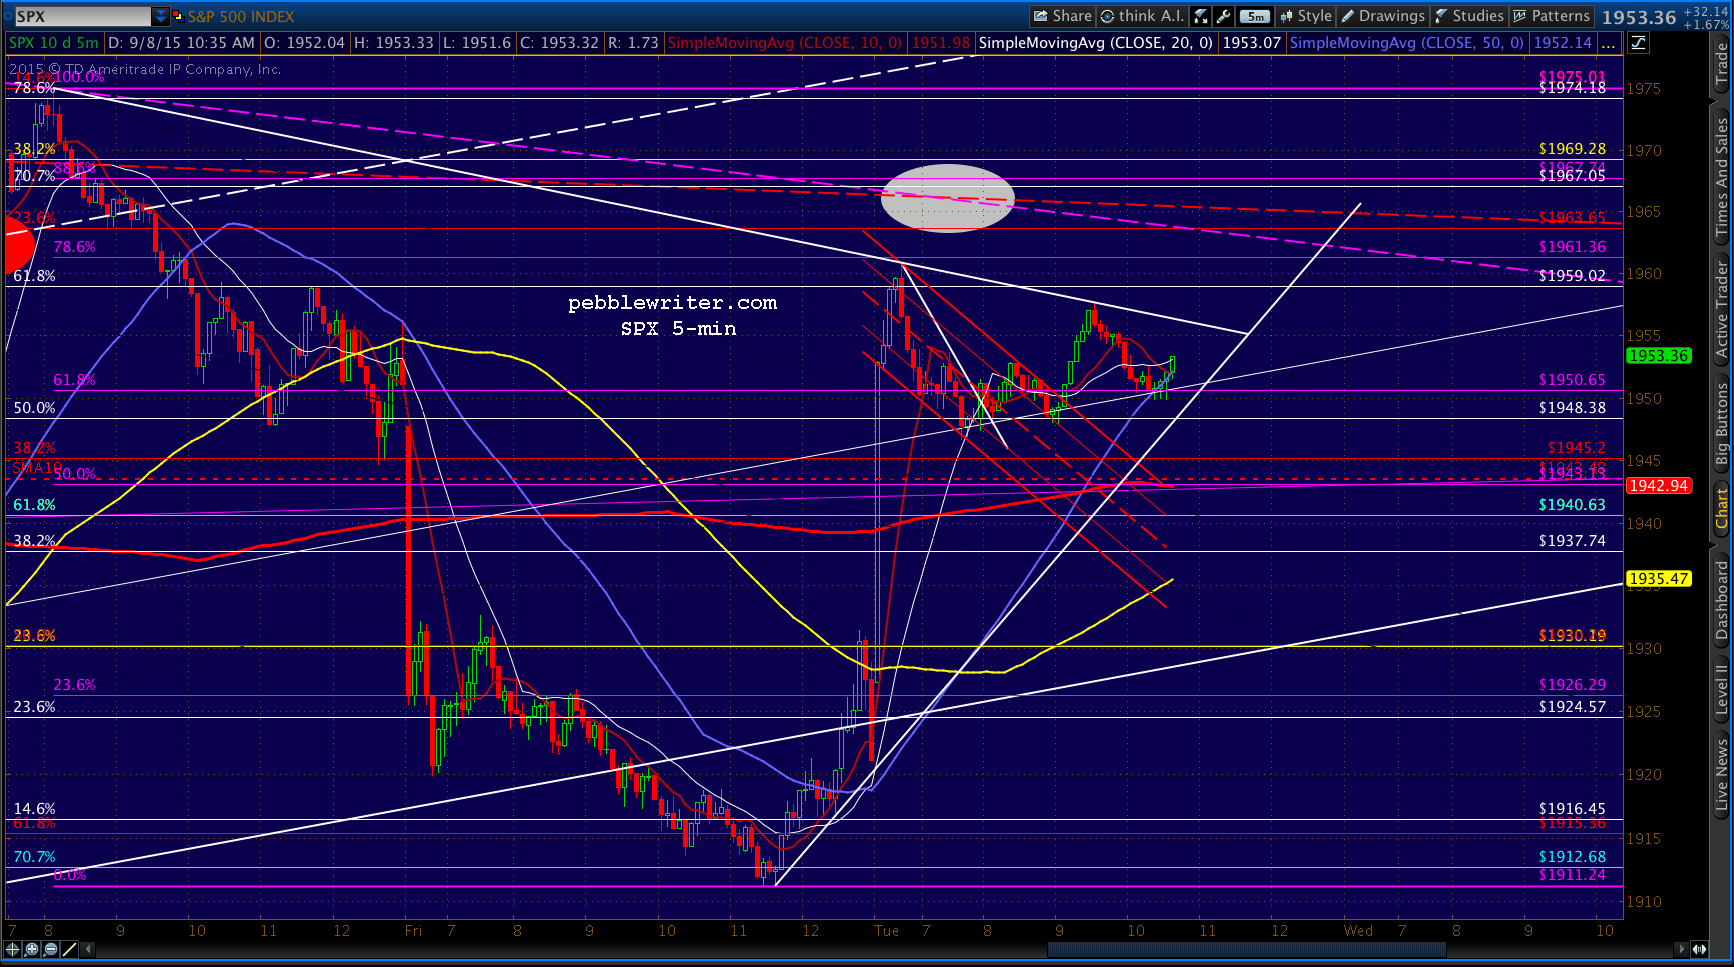This screenshot has width=1734, height=967.
Task: Click the $1948.38 Fibonacci level label
Action: (1572, 408)
